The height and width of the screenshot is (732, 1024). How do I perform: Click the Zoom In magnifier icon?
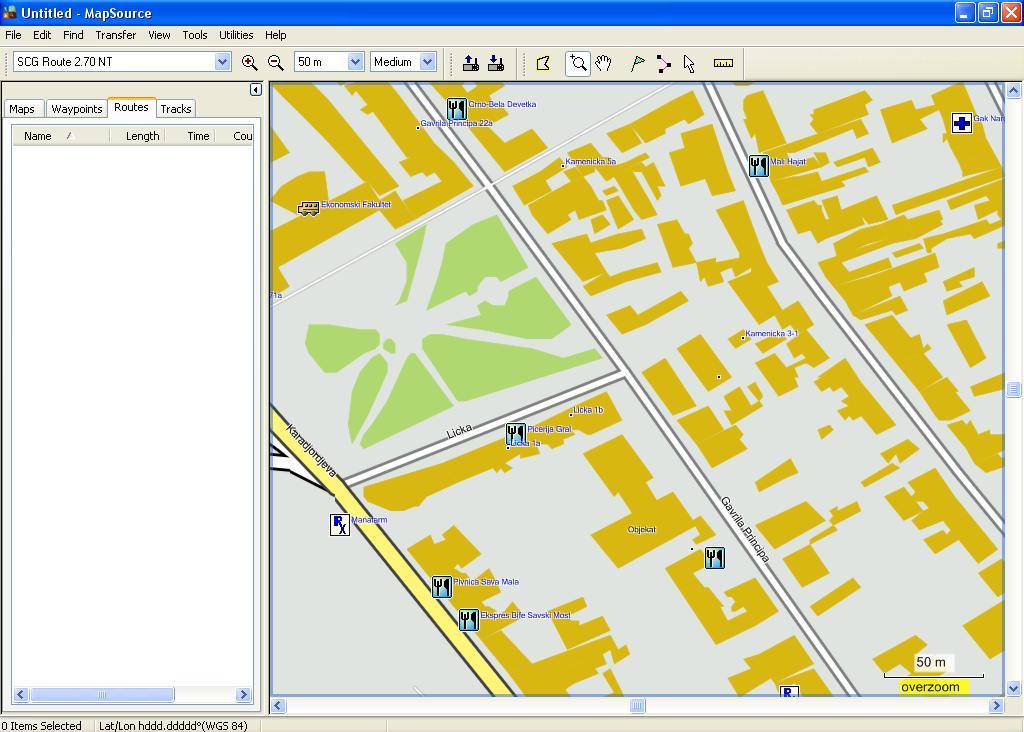click(x=250, y=62)
